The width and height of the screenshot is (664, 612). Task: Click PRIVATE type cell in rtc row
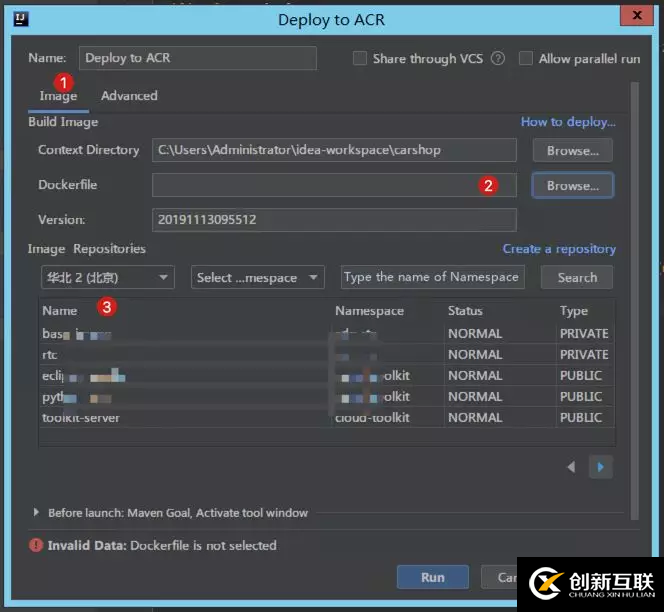click(x=584, y=354)
